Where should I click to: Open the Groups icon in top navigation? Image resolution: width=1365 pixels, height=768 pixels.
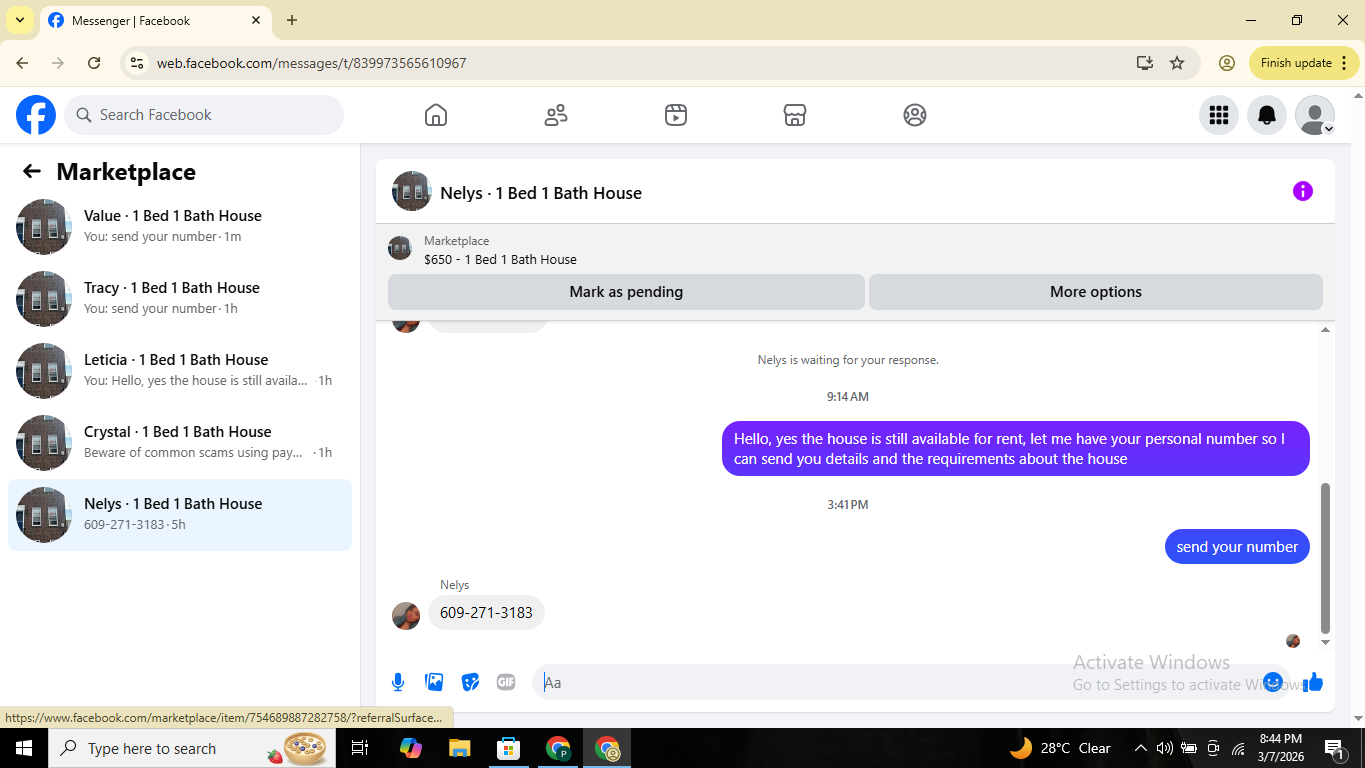click(915, 115)
